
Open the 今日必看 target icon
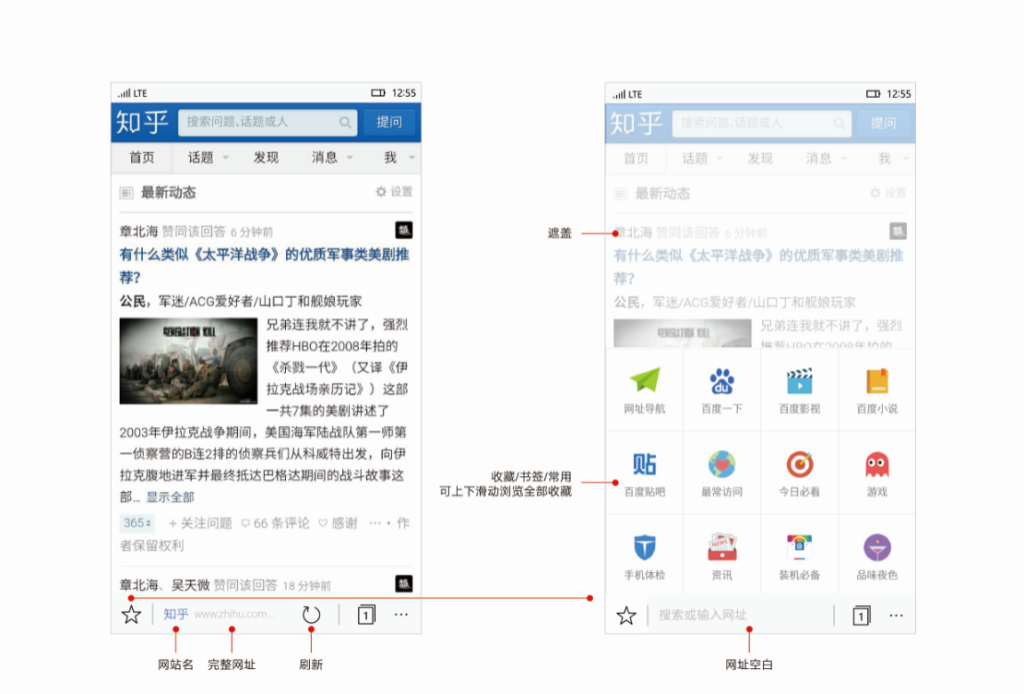point(799,465)
